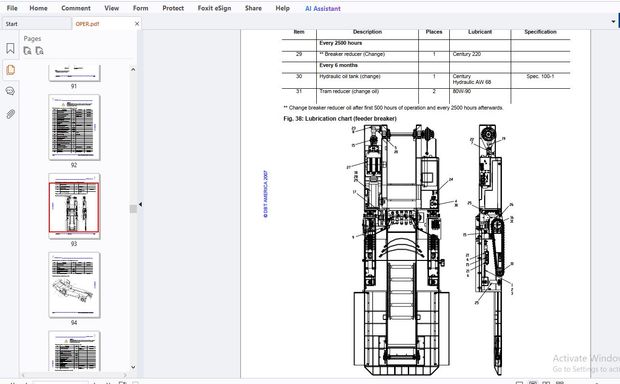Select the OPER.pdf document tab
The image size is (620, 384).
tap(87, 24)
